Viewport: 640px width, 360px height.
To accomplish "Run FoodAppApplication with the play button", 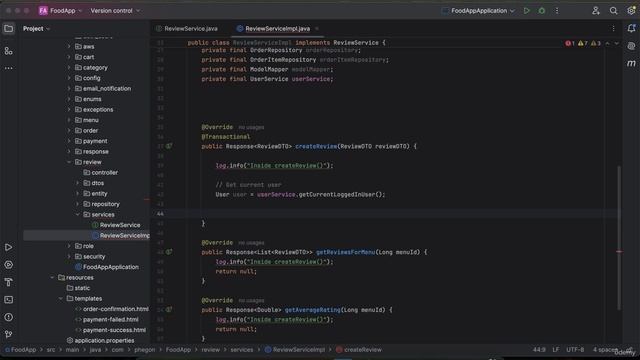I will click(527, 11).
